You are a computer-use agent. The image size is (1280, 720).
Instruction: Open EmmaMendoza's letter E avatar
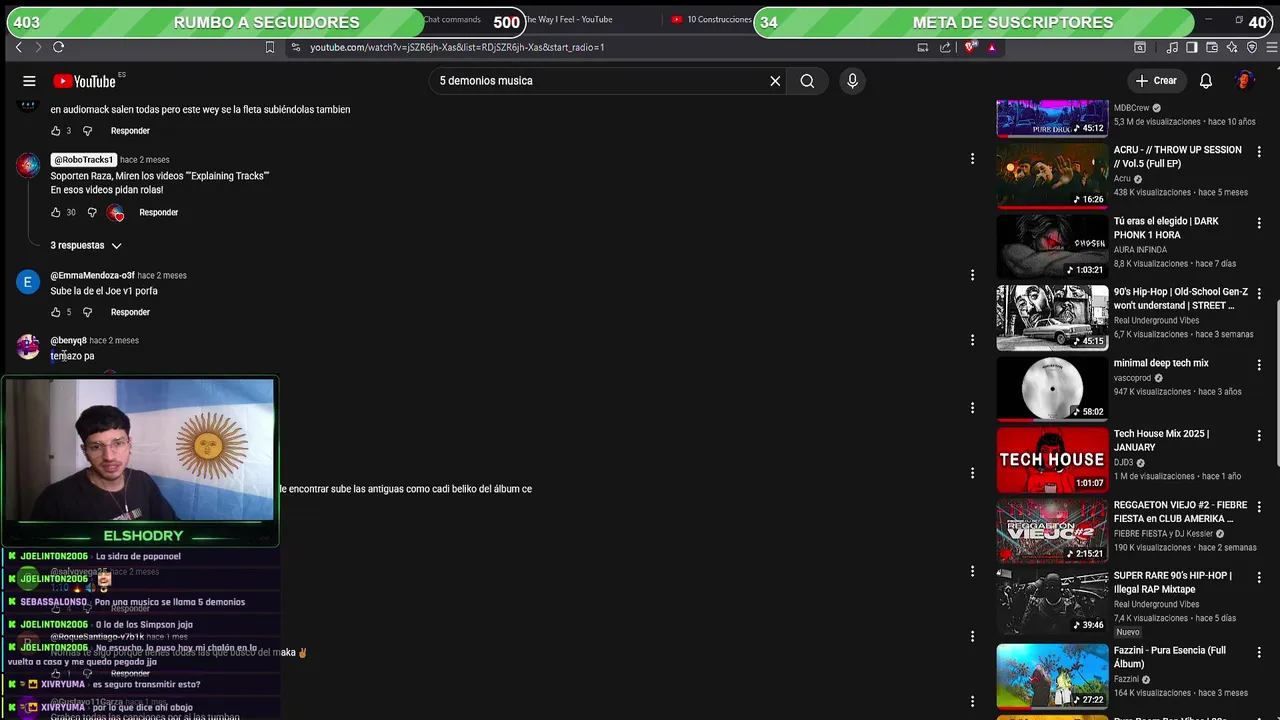click(28, 282)
